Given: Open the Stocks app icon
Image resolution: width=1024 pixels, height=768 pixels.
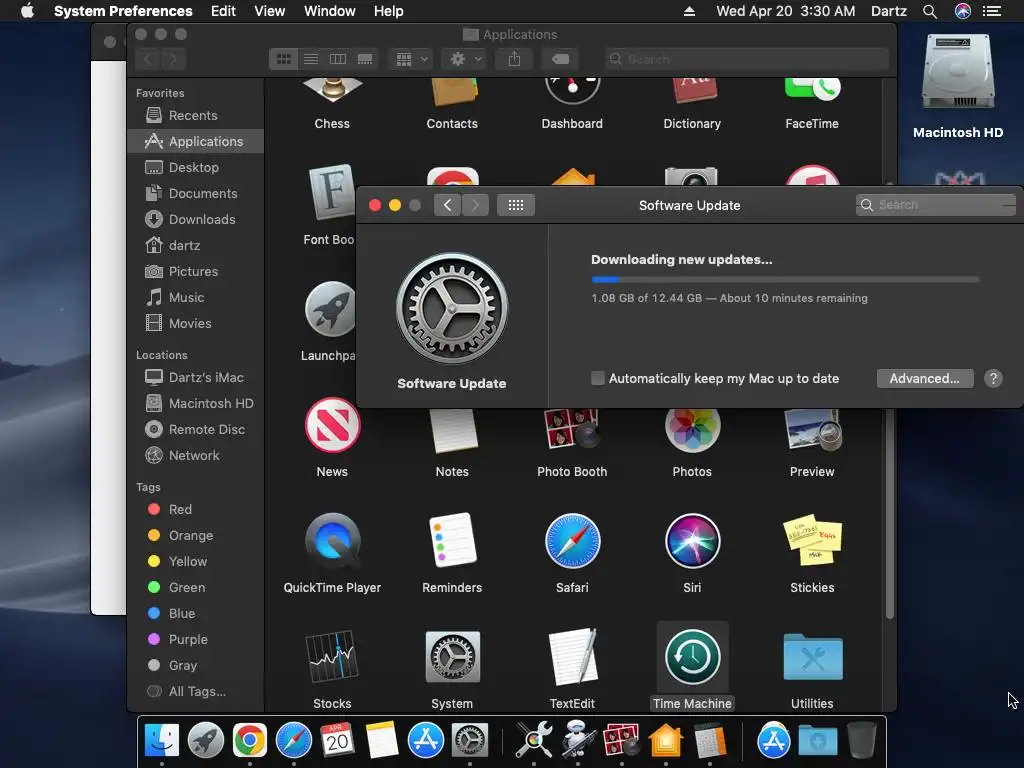Looking at the screenshot, I should pos(332,656).
